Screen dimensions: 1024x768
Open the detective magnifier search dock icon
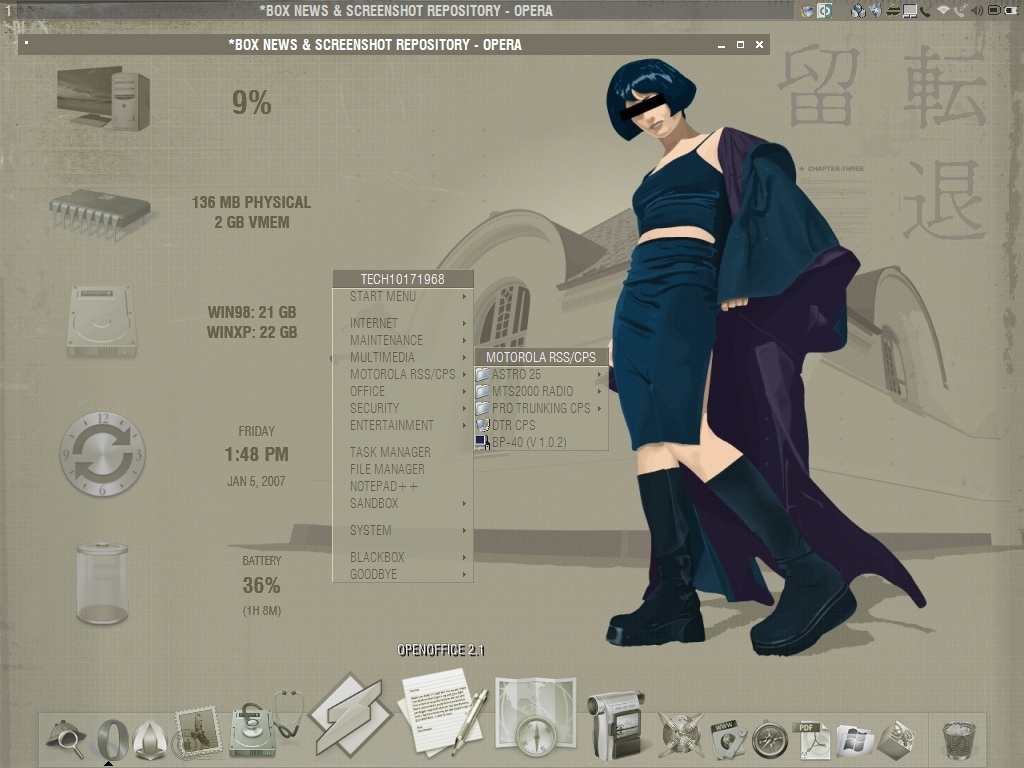point(65,739)
